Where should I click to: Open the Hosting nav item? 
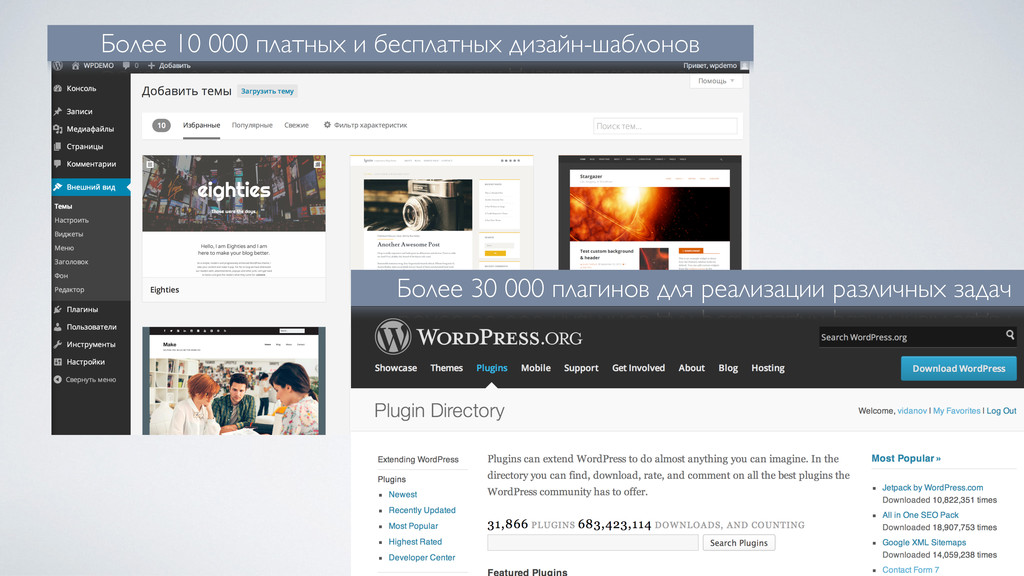point(767,368)
